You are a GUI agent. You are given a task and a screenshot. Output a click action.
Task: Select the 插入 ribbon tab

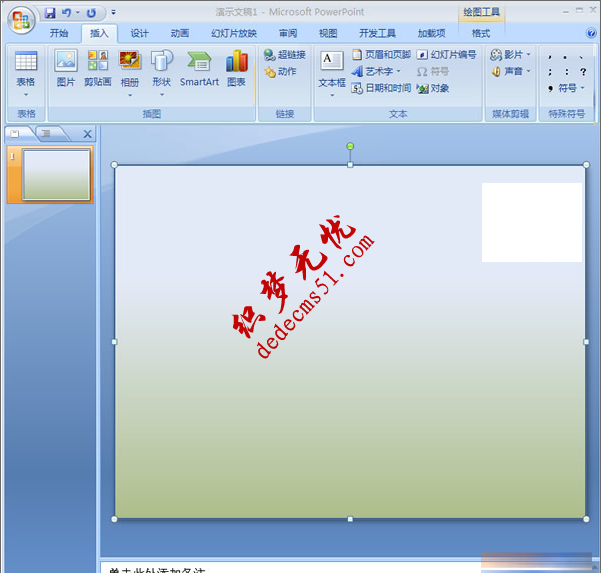(x=99, y=33)
